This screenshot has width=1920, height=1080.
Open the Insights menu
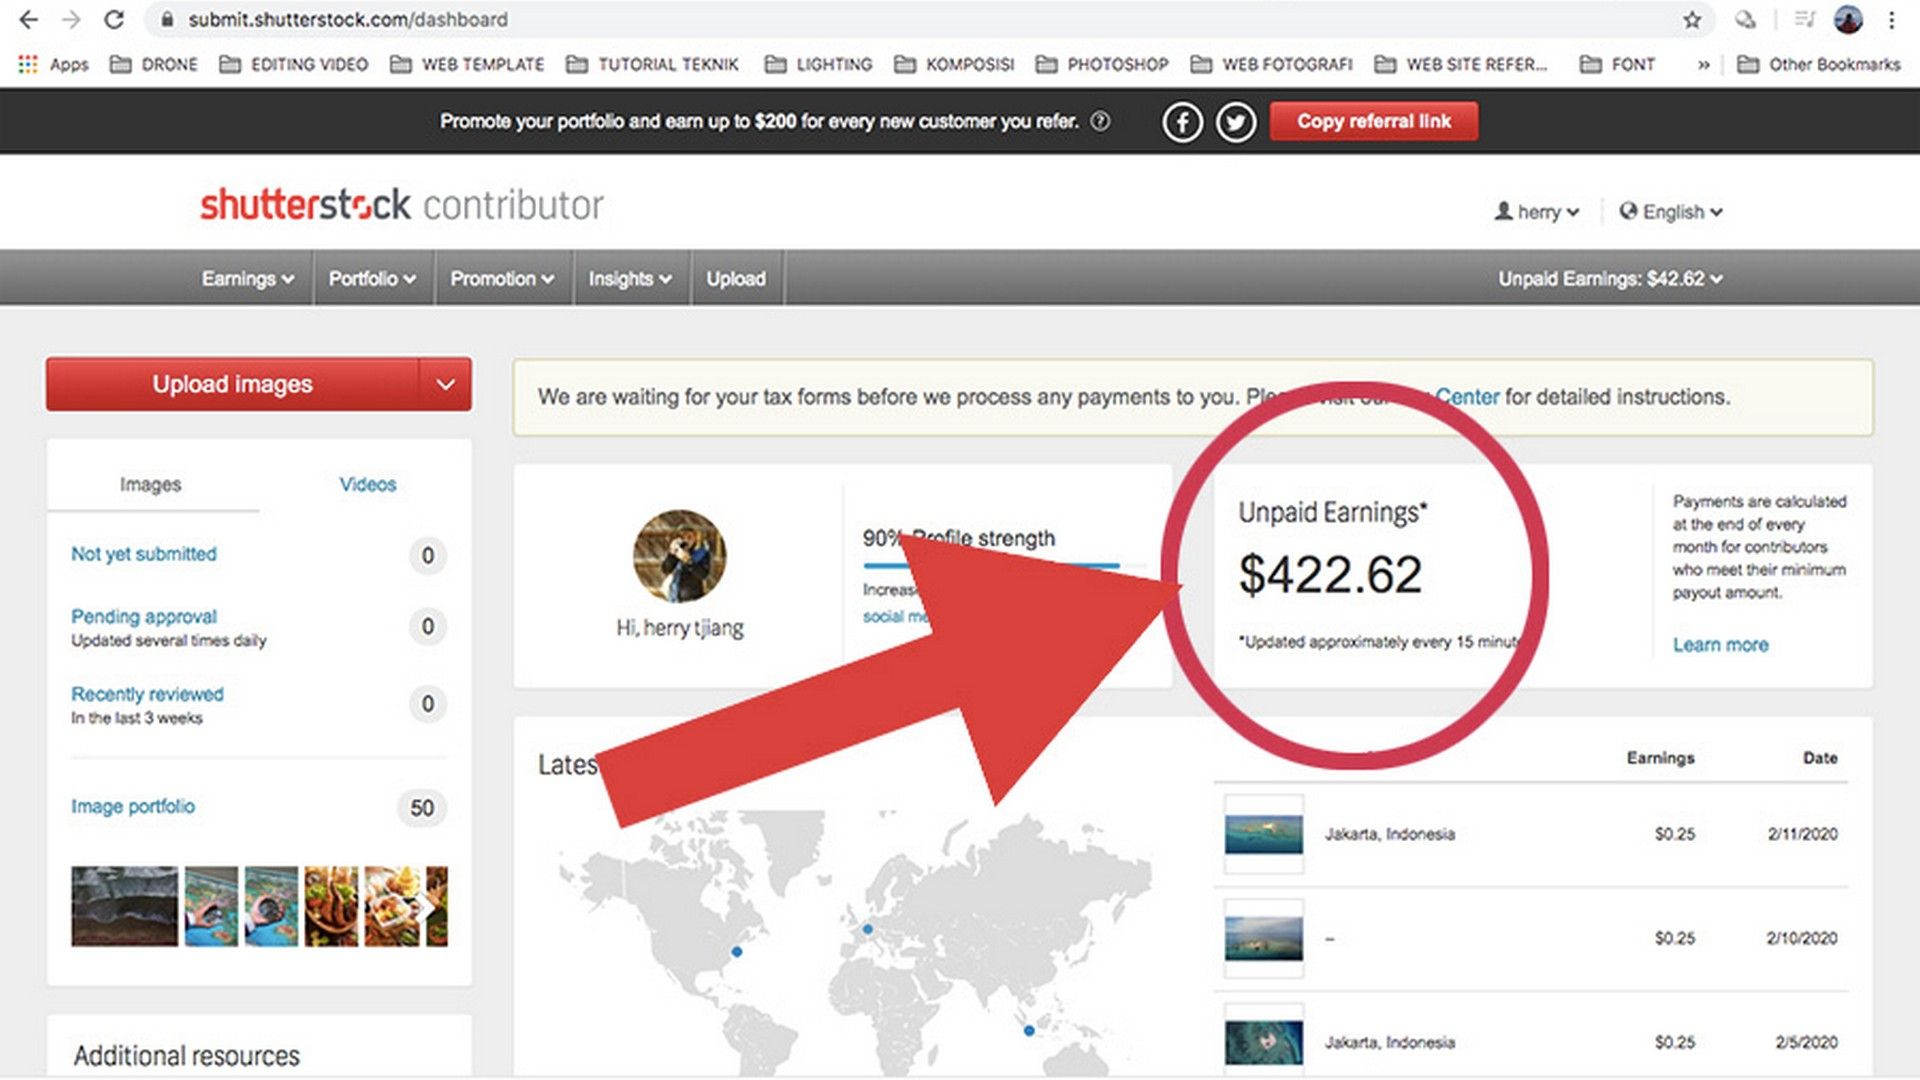(630, 279)
